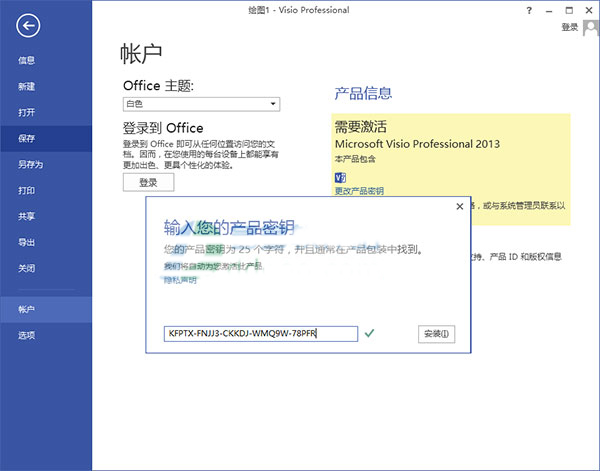
Task: Click the 帐户 page title
Action: (x=141, y=53)
